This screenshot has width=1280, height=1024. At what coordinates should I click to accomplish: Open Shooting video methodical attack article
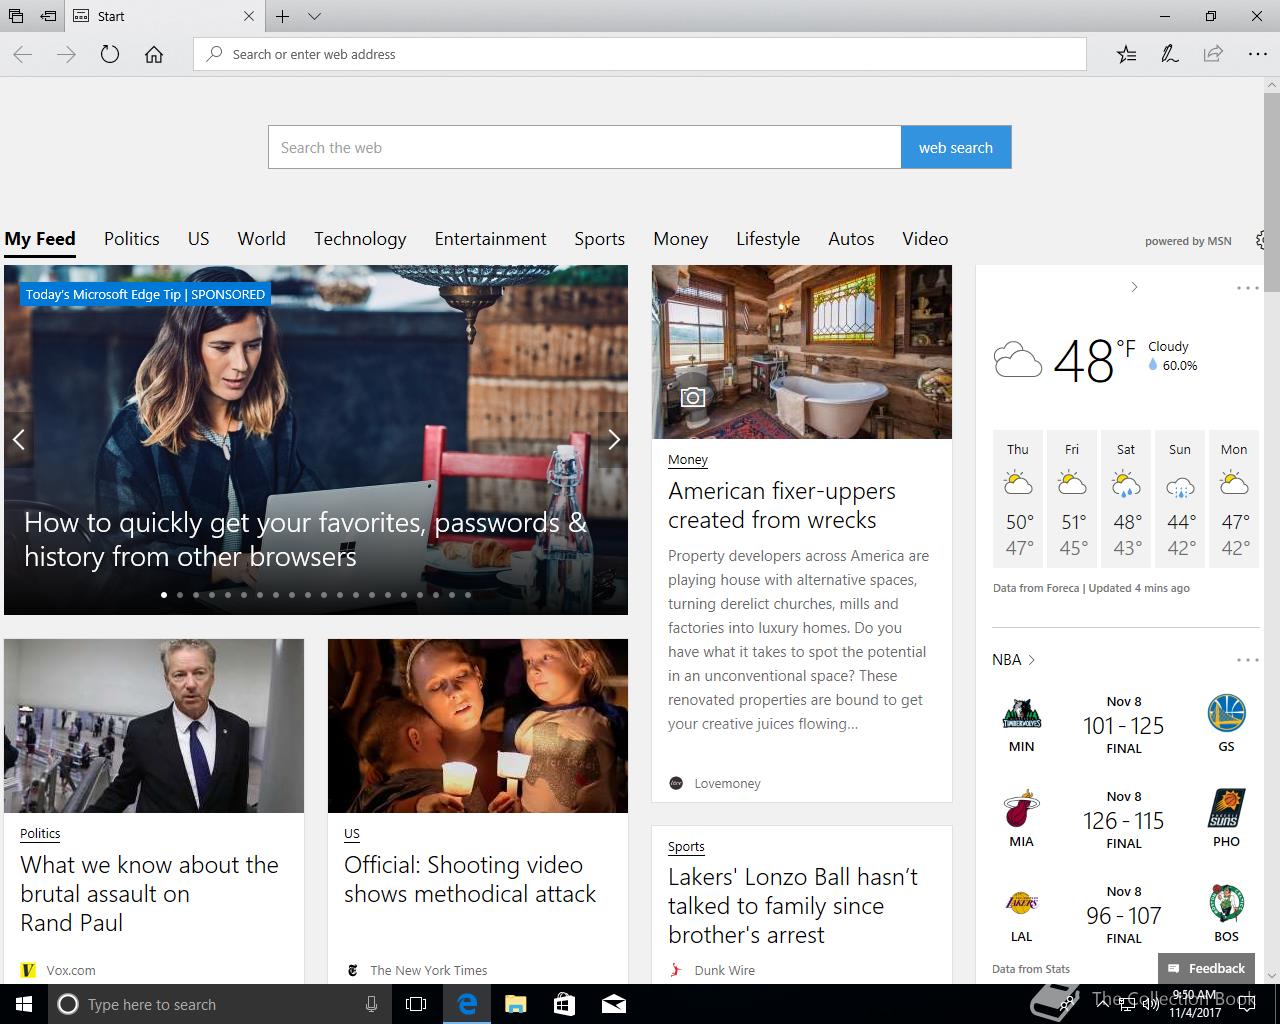(470, 879)
